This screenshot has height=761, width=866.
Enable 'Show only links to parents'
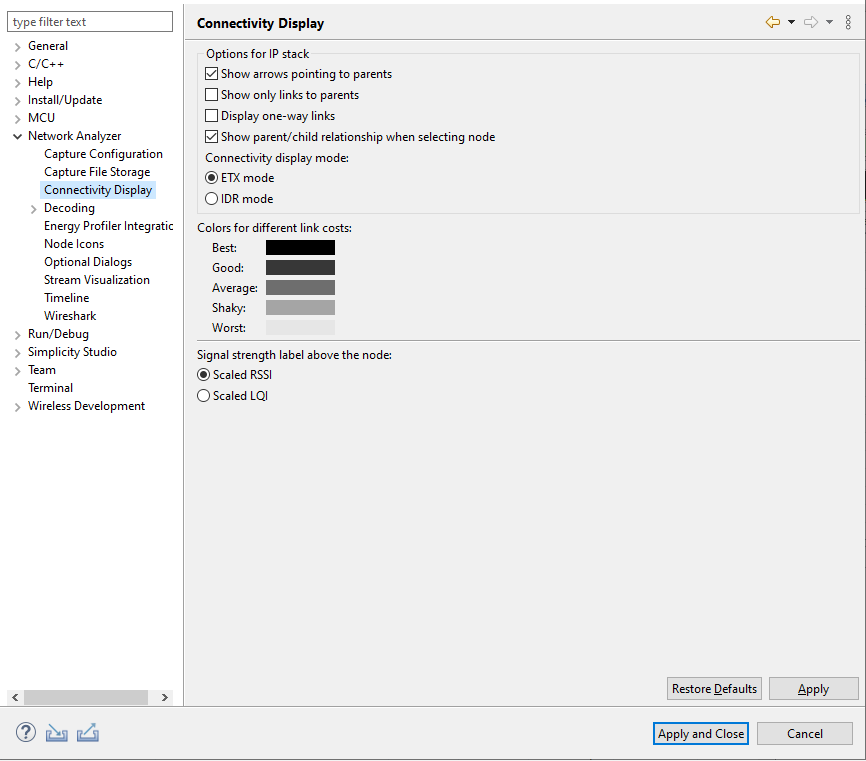(211, 94)
